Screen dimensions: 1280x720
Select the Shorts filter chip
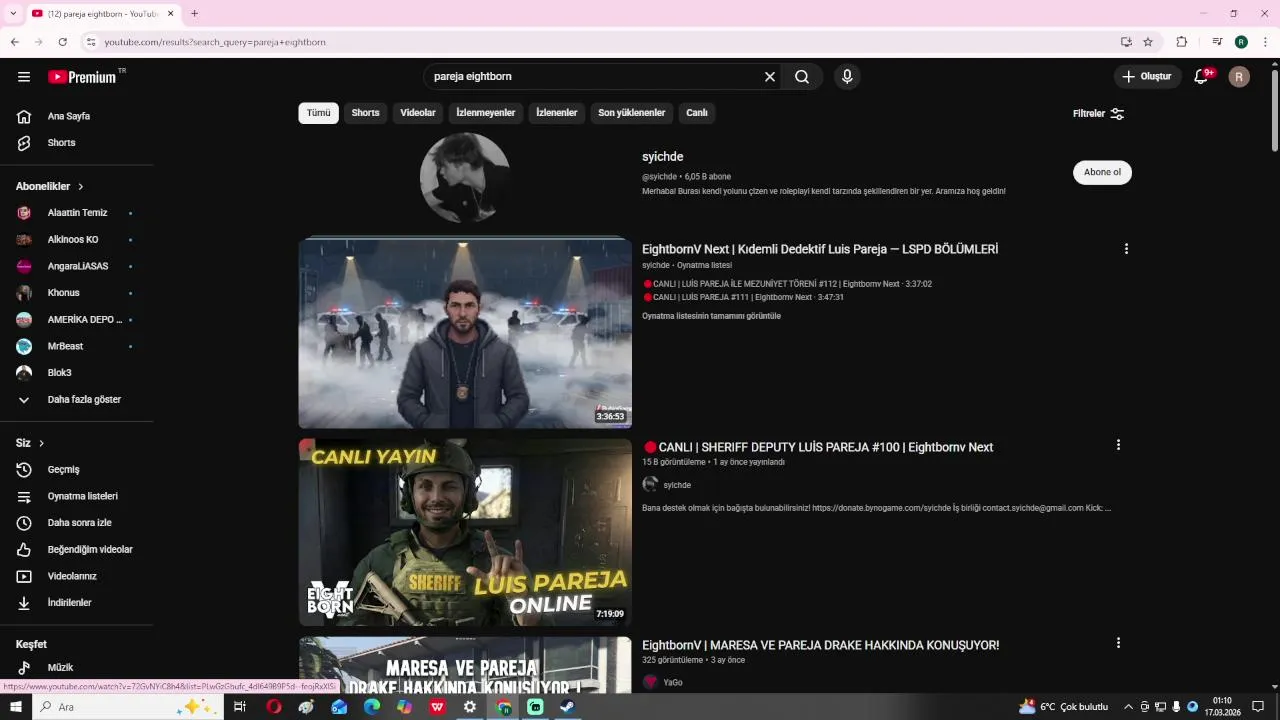click(366, 113)
